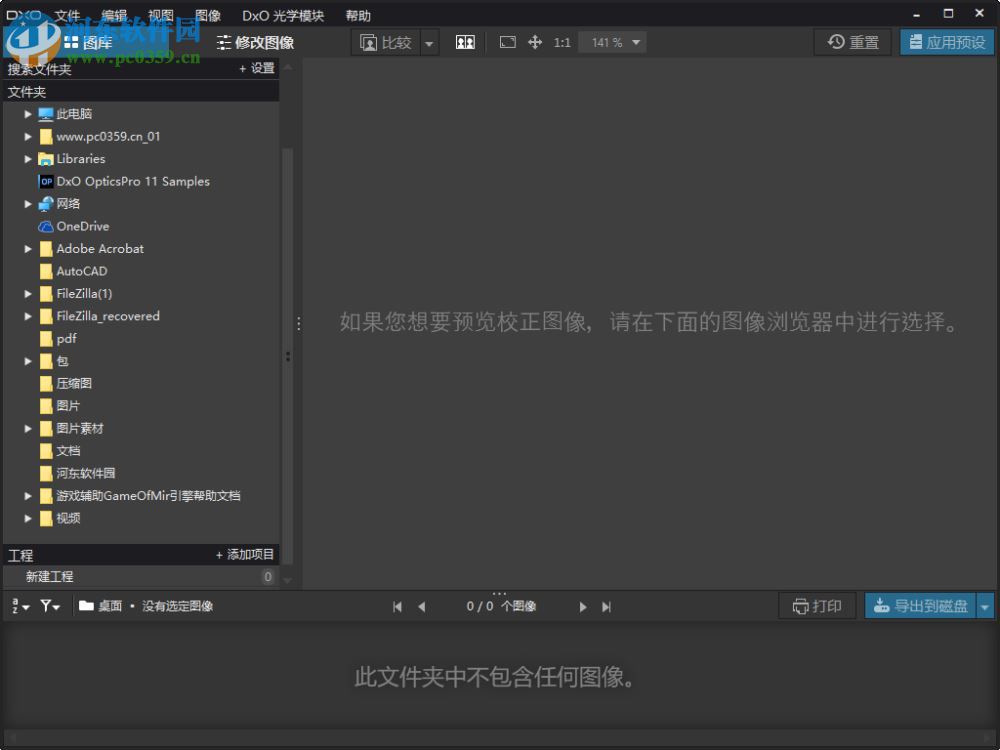Open the DxO 光学模块 menu
The height and width of the screenshot is (750, 1000).
point(283,15)
